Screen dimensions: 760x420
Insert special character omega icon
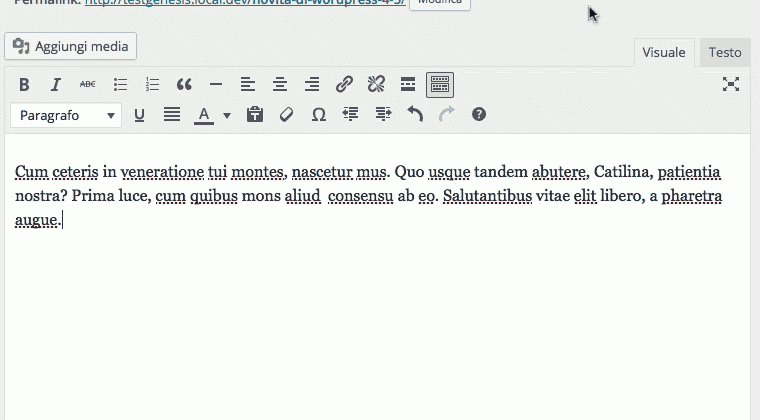pyautogui.click(x=318, y=115)
